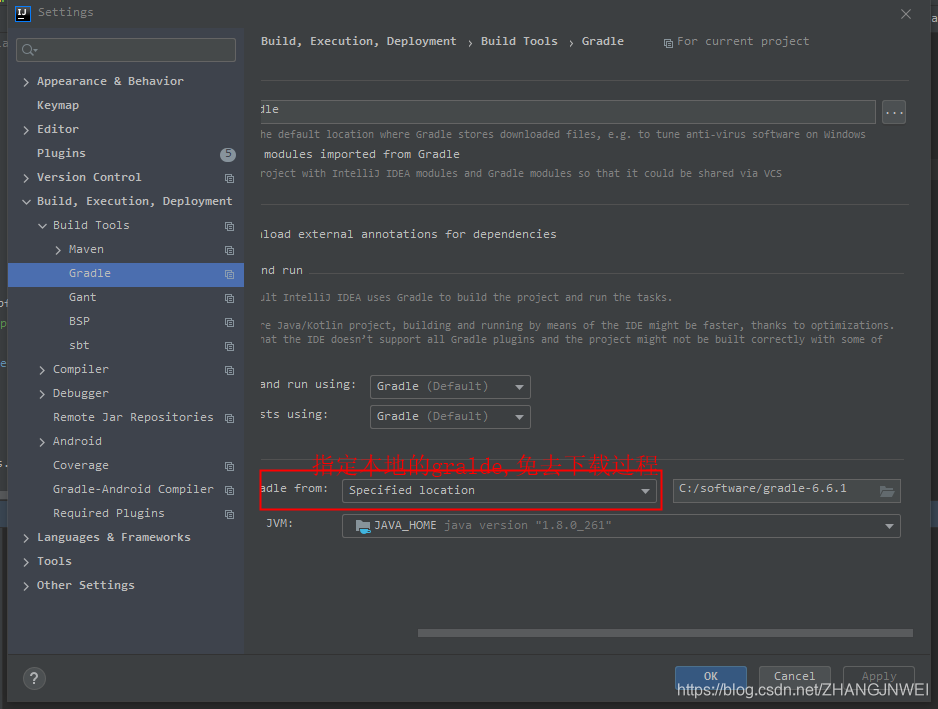938x709 pixels.
Task: Click the folder browse icon in Gradle path field
Action: (887, 491)
